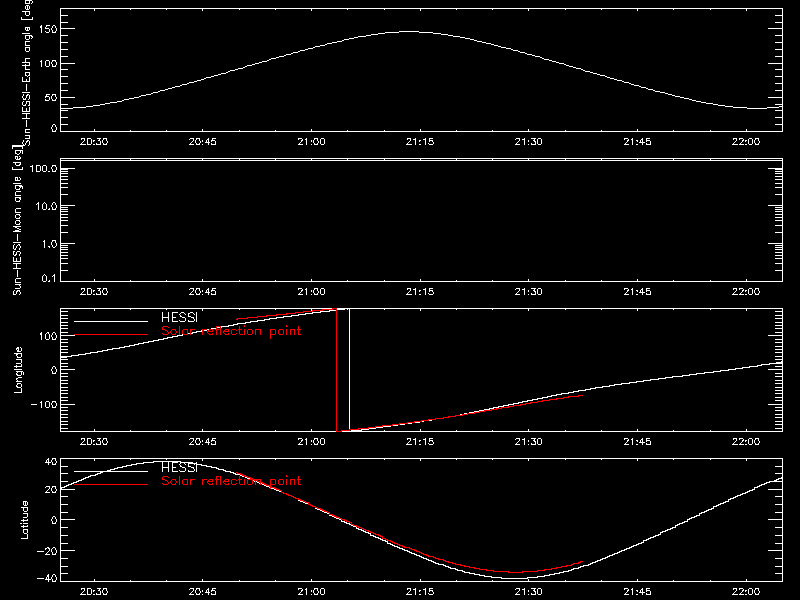Image resolution: width=800 pixels, height=600 pixels.
Task: Click the -20 tick on Latitude axis
Action: click(47, 551)
